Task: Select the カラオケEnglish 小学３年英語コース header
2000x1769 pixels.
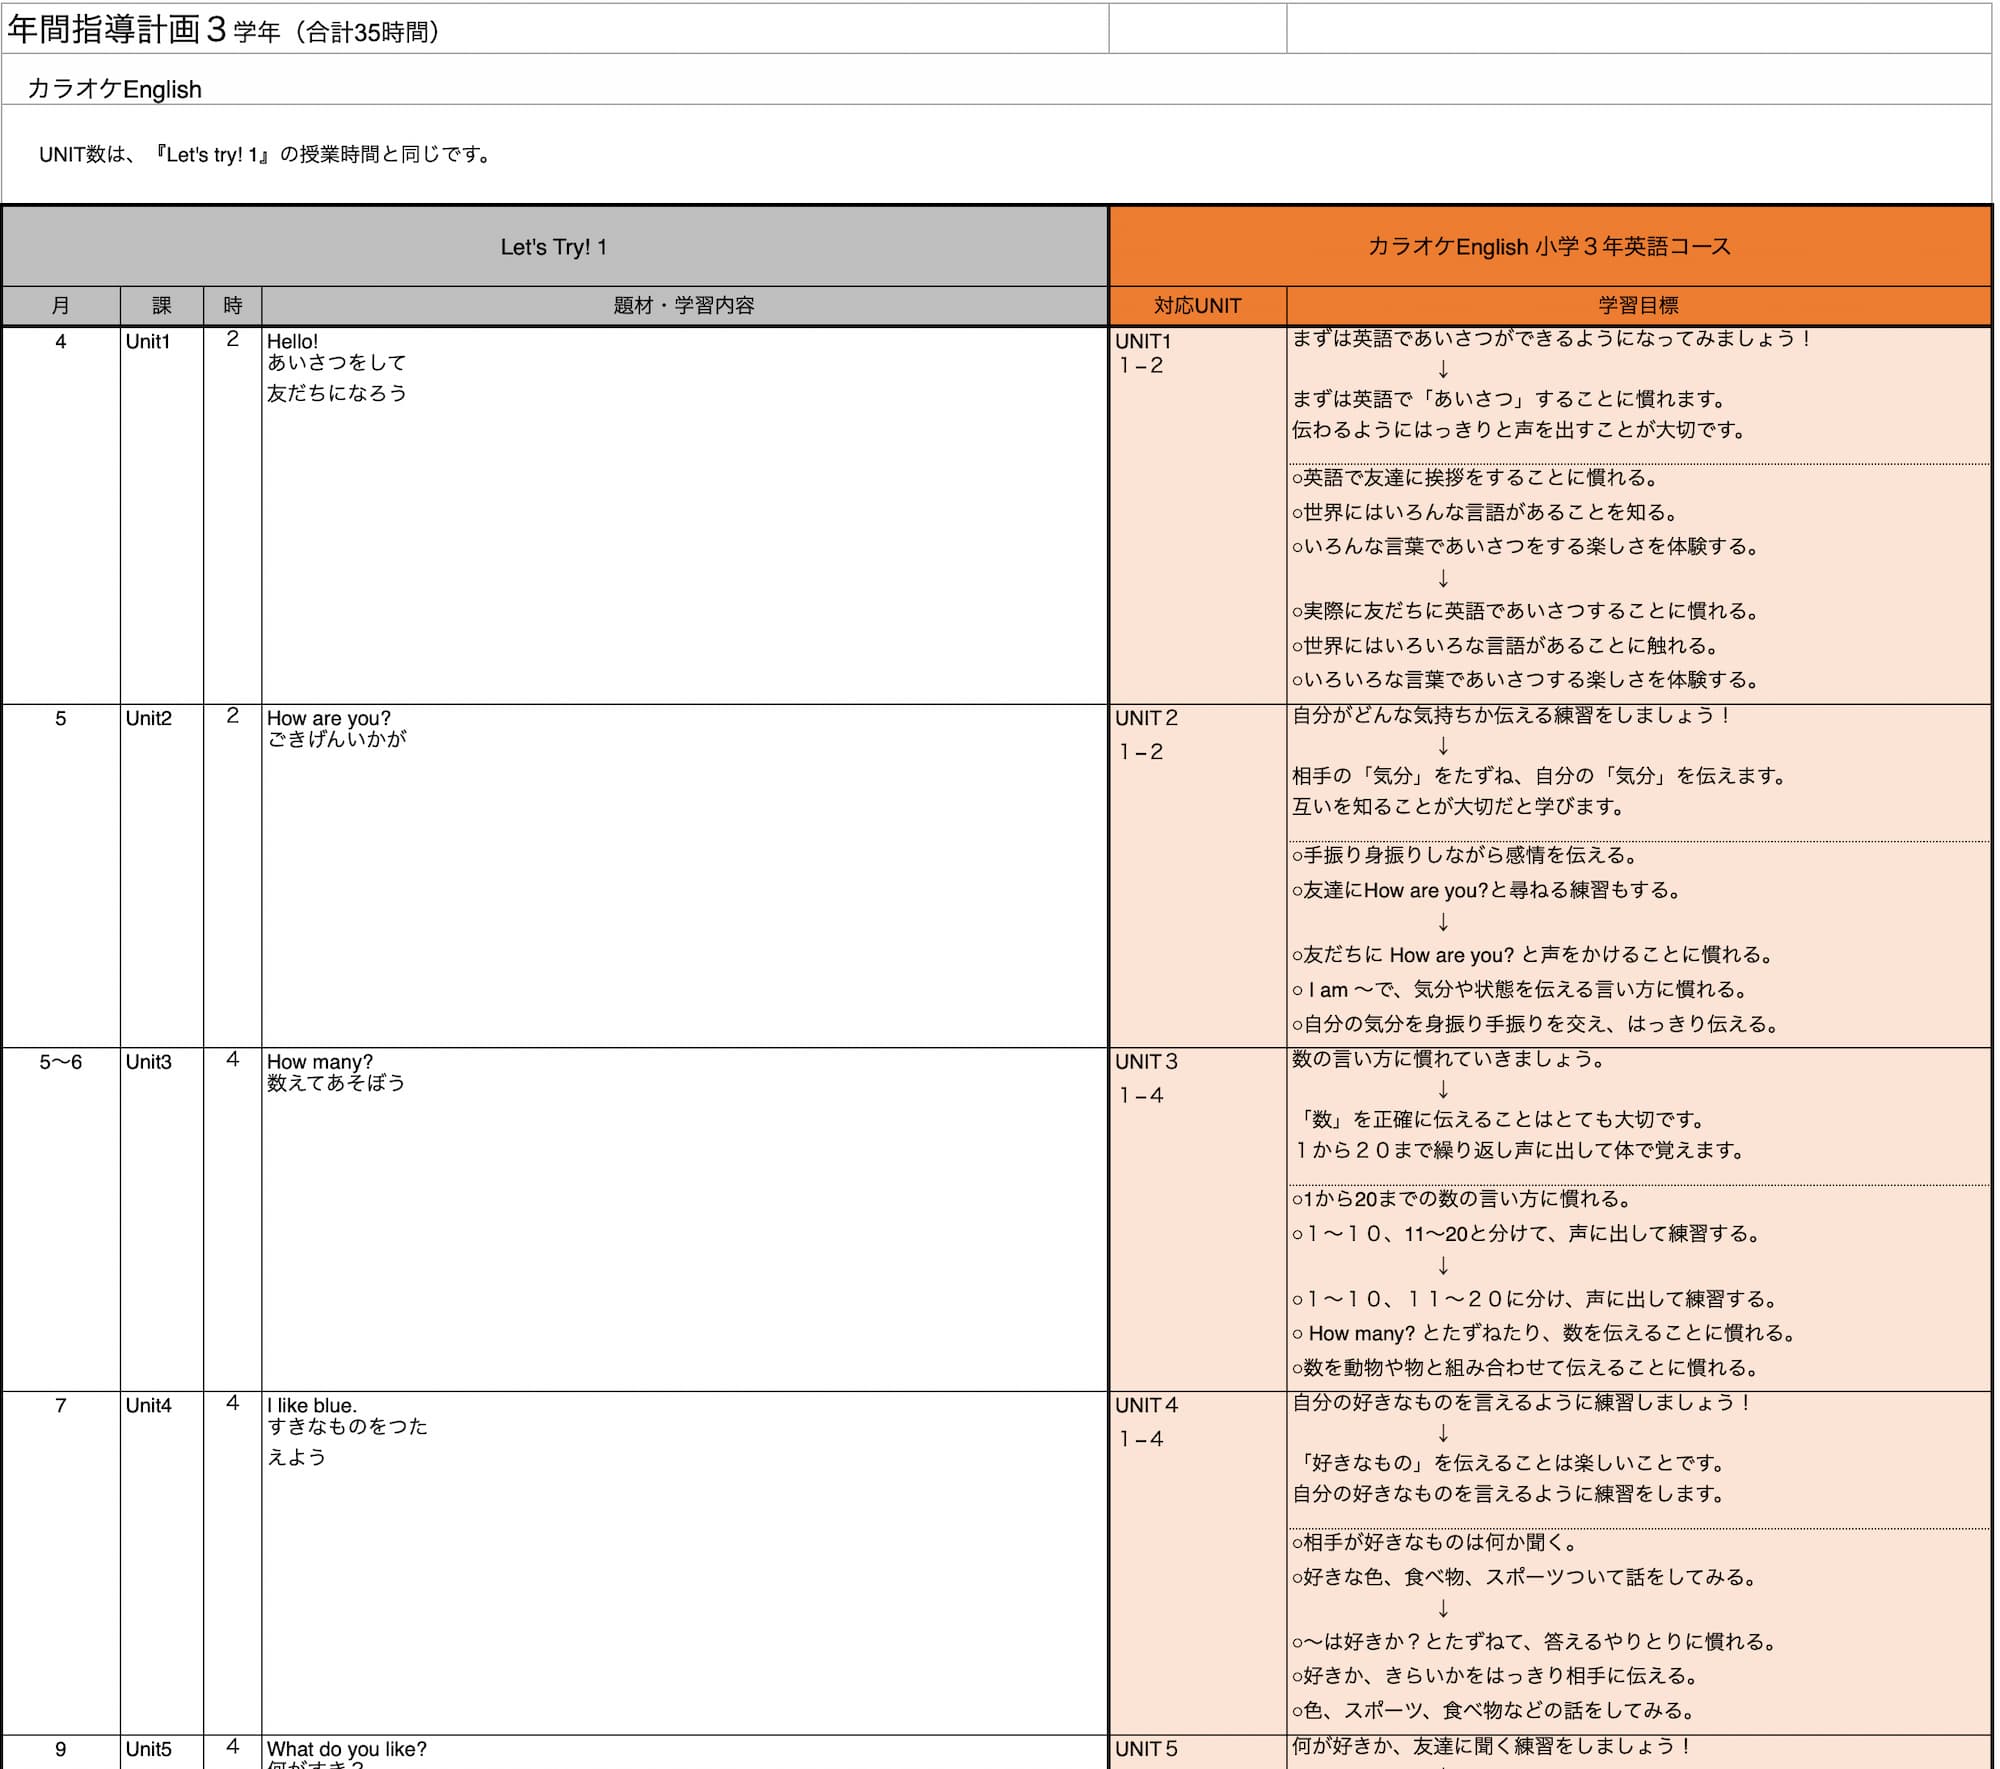Action: [x=1549, y=247]
